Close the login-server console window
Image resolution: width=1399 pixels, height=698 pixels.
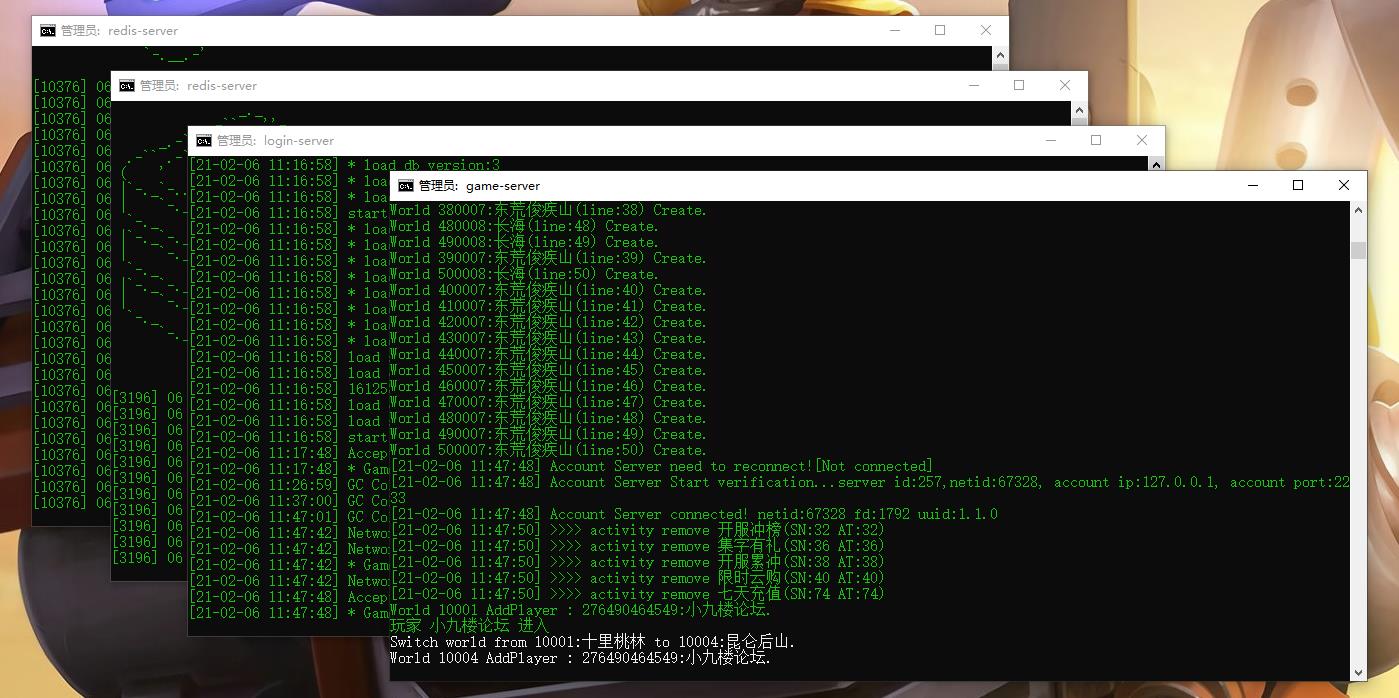coord(1142,140)
